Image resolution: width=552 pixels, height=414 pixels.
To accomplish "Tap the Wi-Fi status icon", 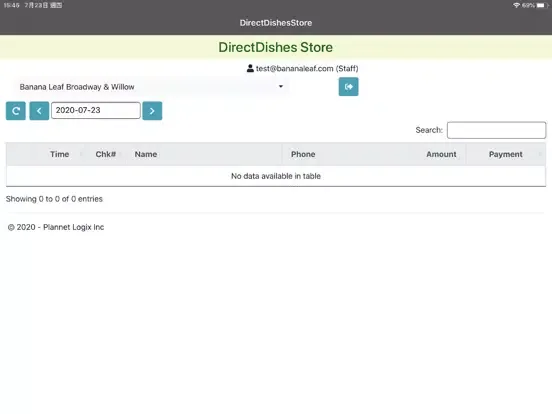I will [x=516, y=5].
